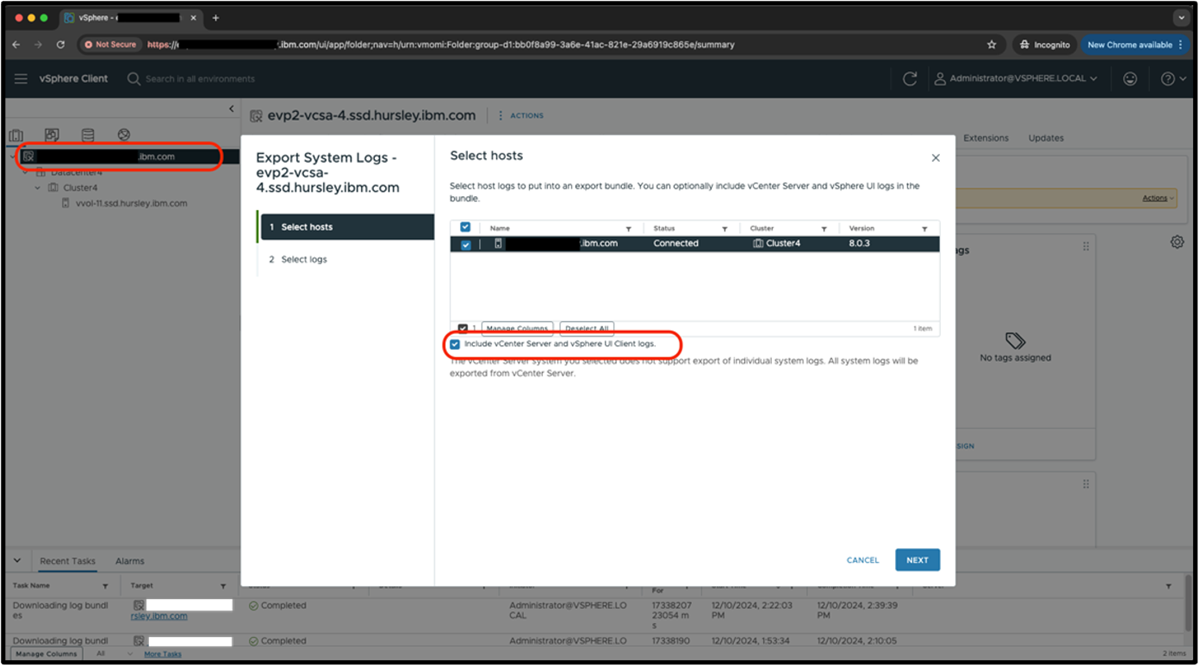Uncheck the ibm.com host row checkbox
Image resolution: width=1200 pixels, height=668 pixels.
click(465, 244)
